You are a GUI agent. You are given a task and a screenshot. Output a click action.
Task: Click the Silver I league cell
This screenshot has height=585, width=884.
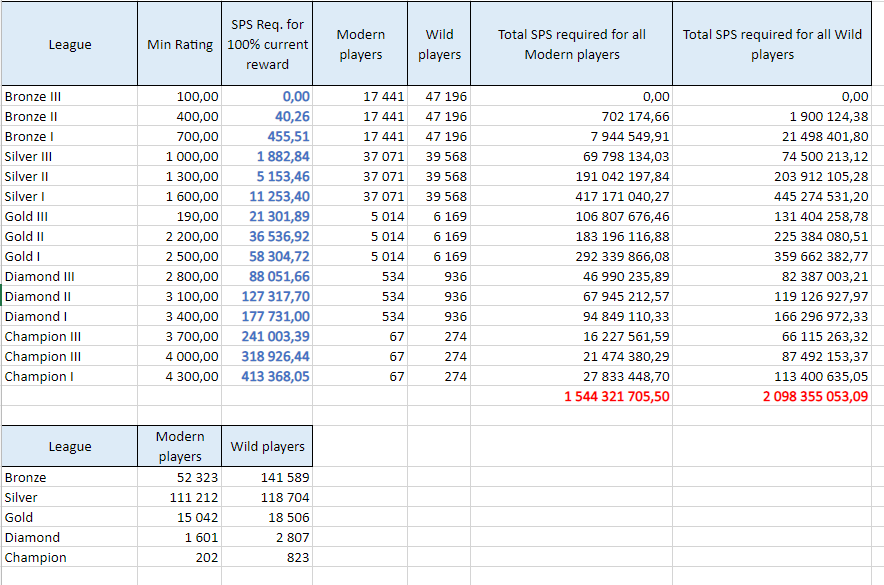click(69, 196)
